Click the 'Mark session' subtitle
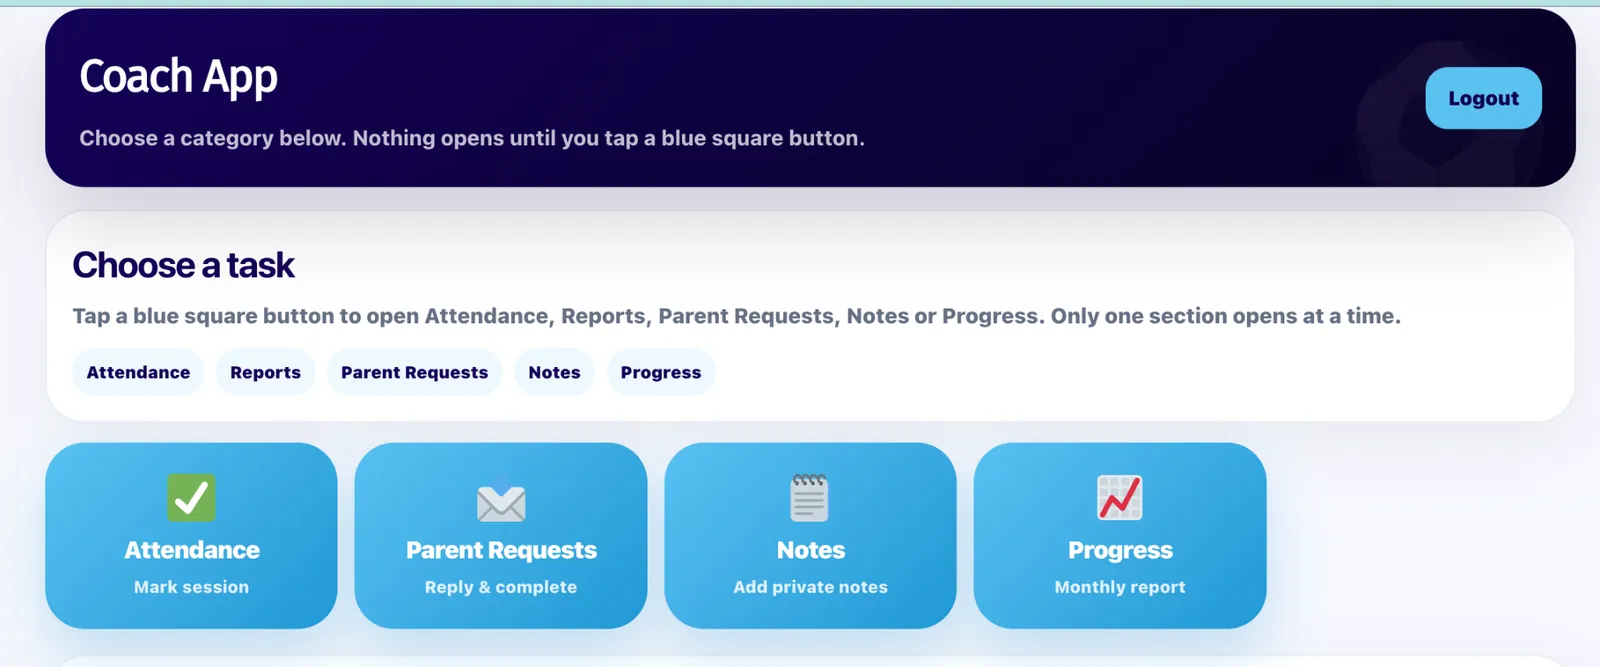The image size is (1600, 667). tap(191, 587)
